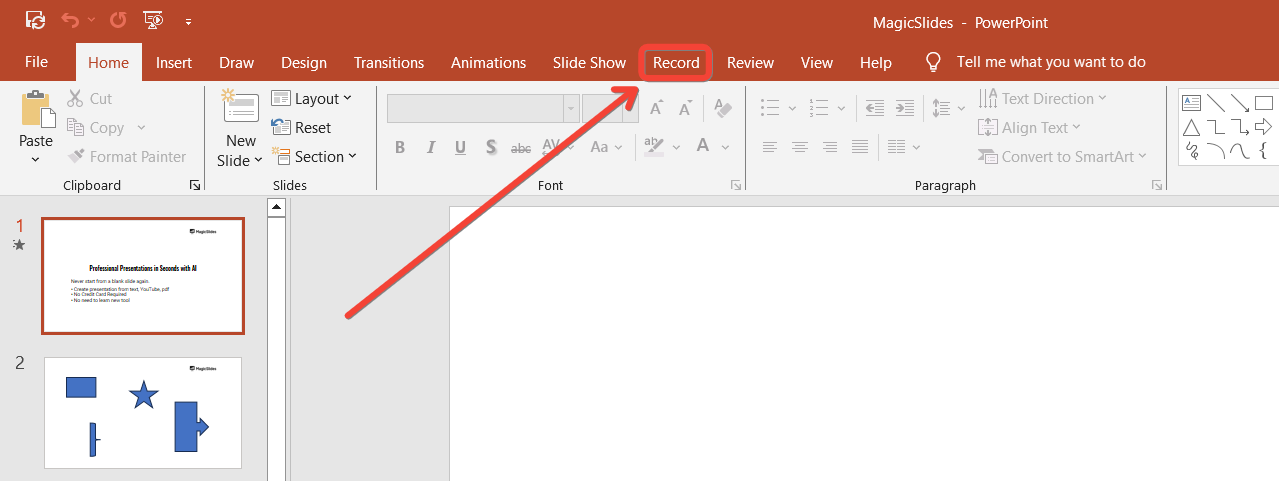
Task: Switch to the Transitions tab
Action: tap(389, 62)
